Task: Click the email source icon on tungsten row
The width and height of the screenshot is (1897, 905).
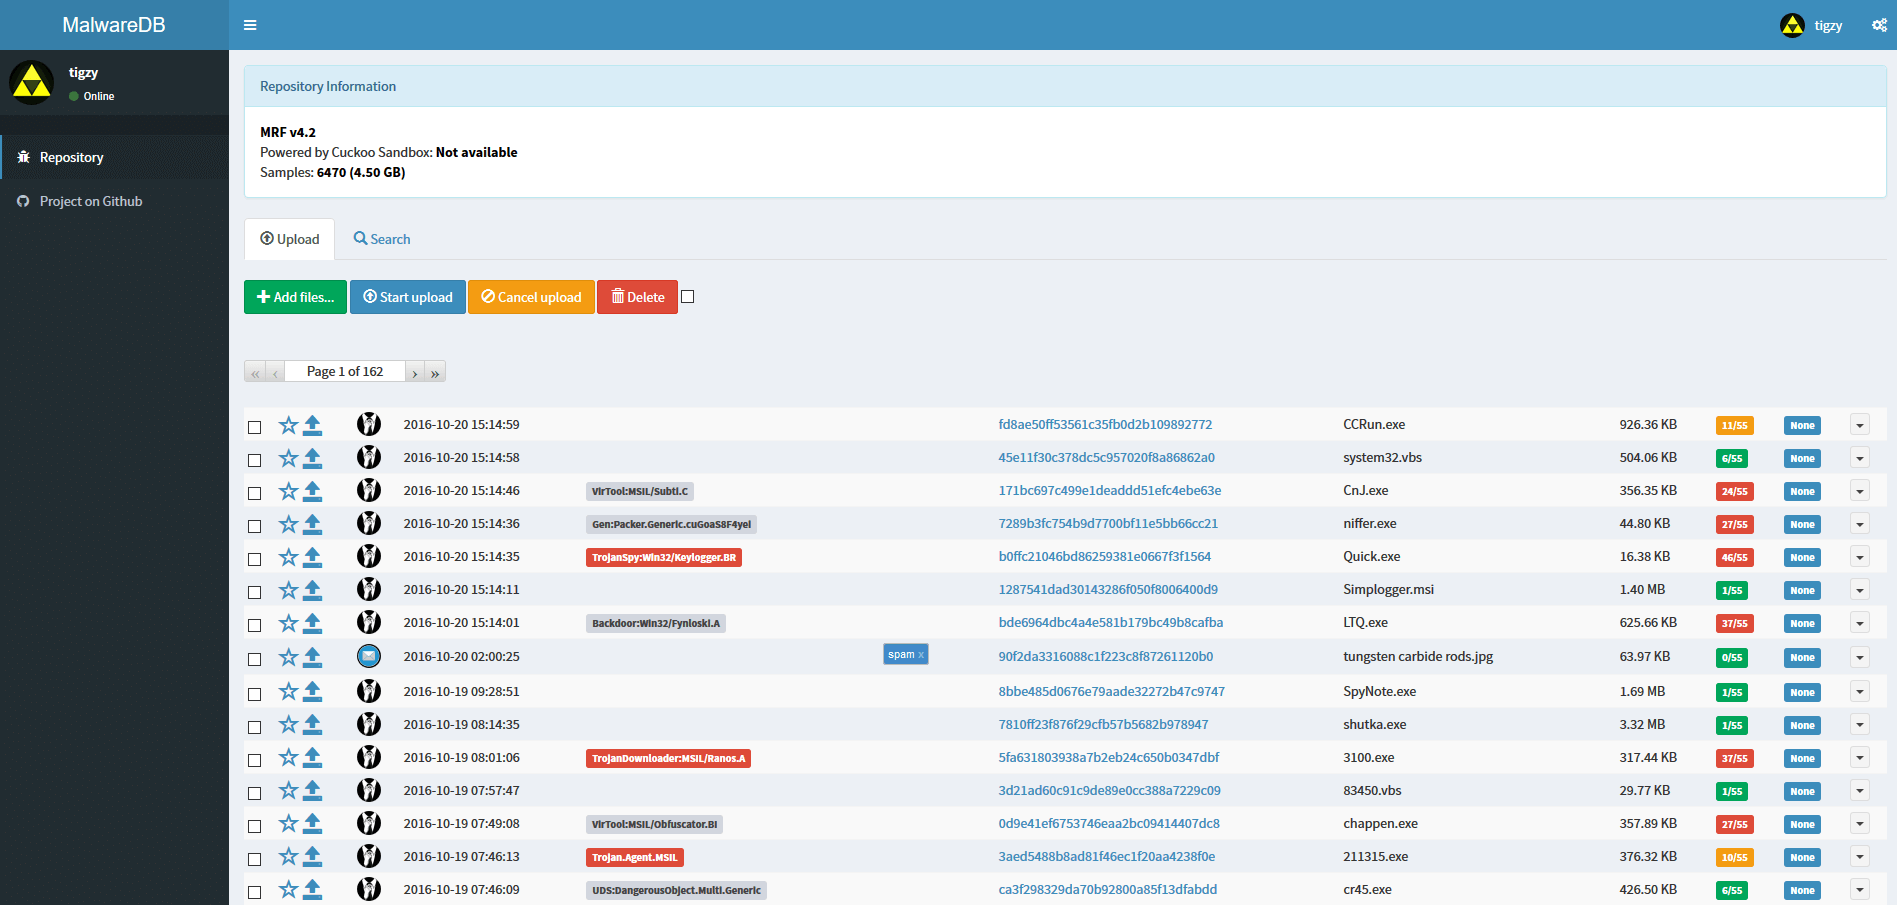Action: (x=369, y=656)
